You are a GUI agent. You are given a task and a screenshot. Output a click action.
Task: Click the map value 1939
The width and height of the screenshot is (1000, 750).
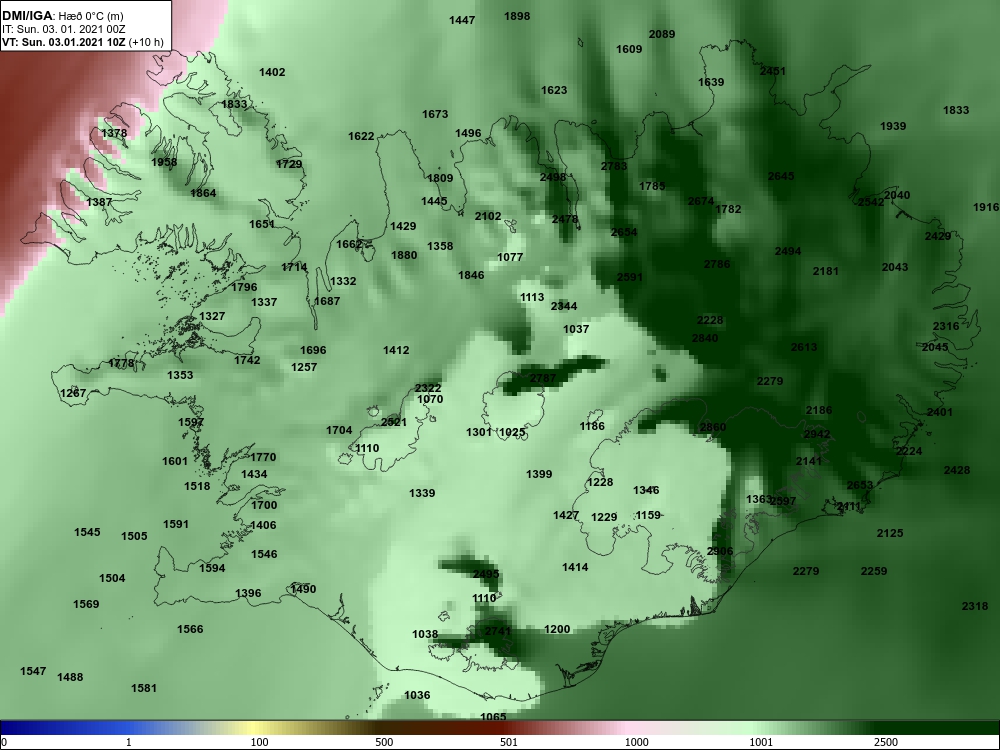coord(893,126)
